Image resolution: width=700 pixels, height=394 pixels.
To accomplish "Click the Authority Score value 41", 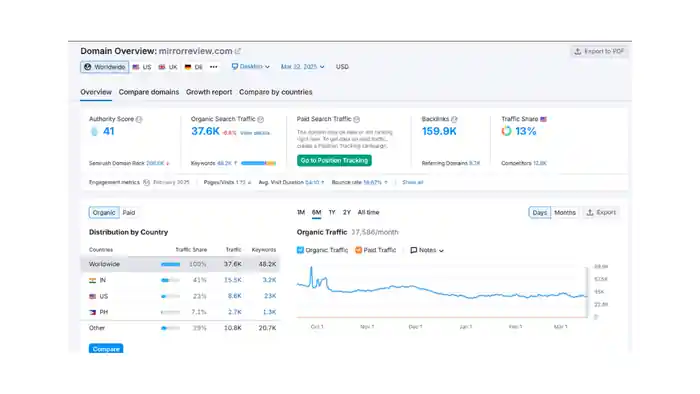I will [x=108, y=131].
